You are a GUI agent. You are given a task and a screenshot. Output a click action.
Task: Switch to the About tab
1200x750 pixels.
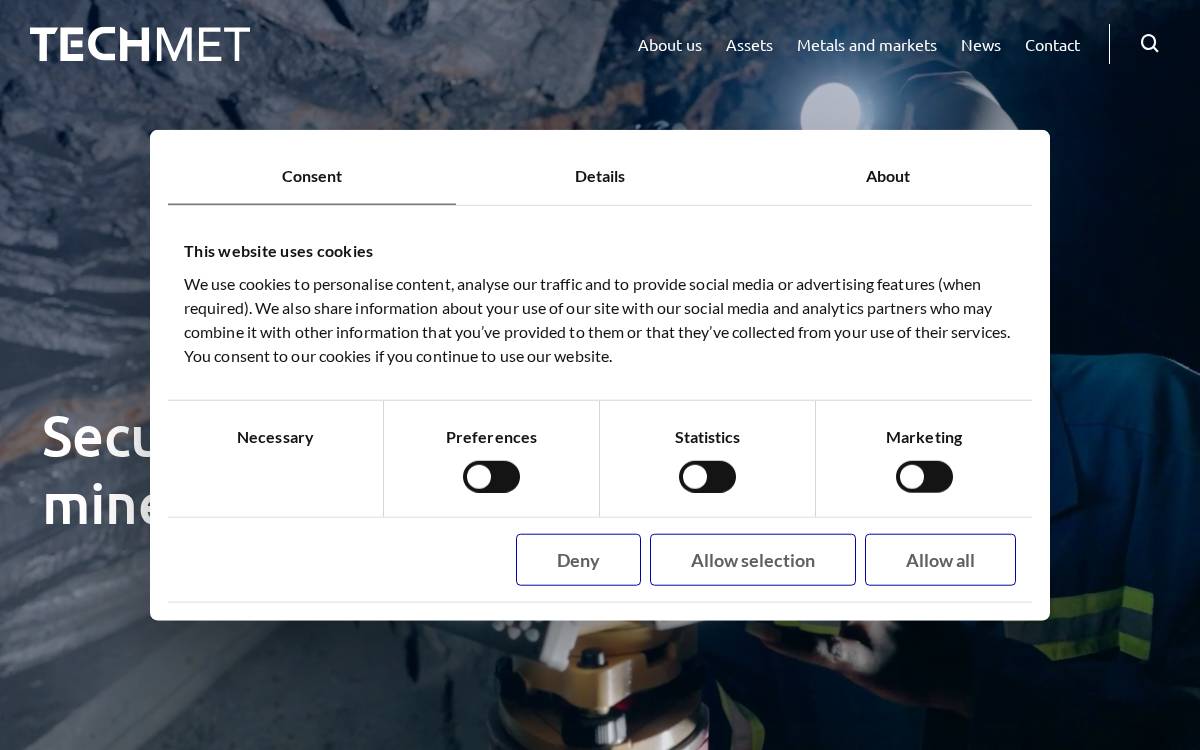tap(888, 176)
